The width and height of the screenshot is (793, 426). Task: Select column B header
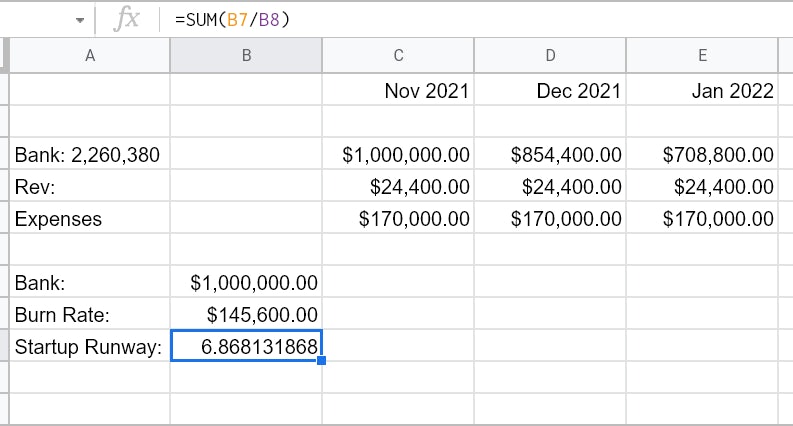(x=246, y=56)
